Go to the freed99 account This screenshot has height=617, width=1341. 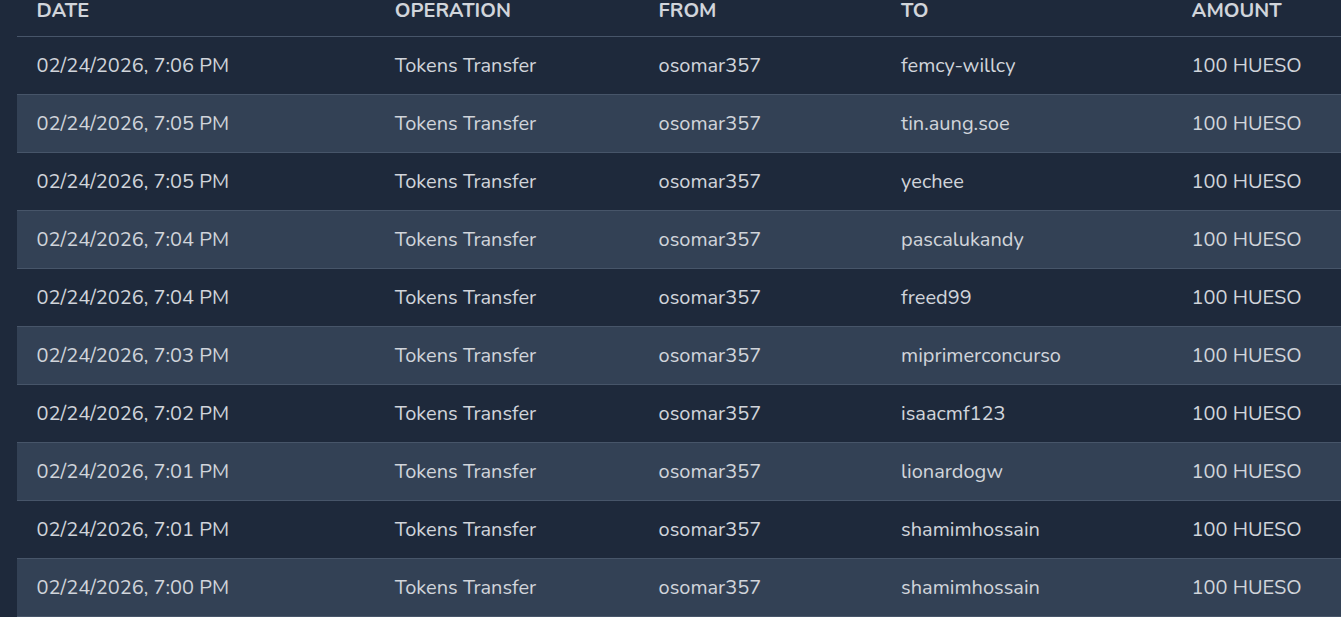935,298
